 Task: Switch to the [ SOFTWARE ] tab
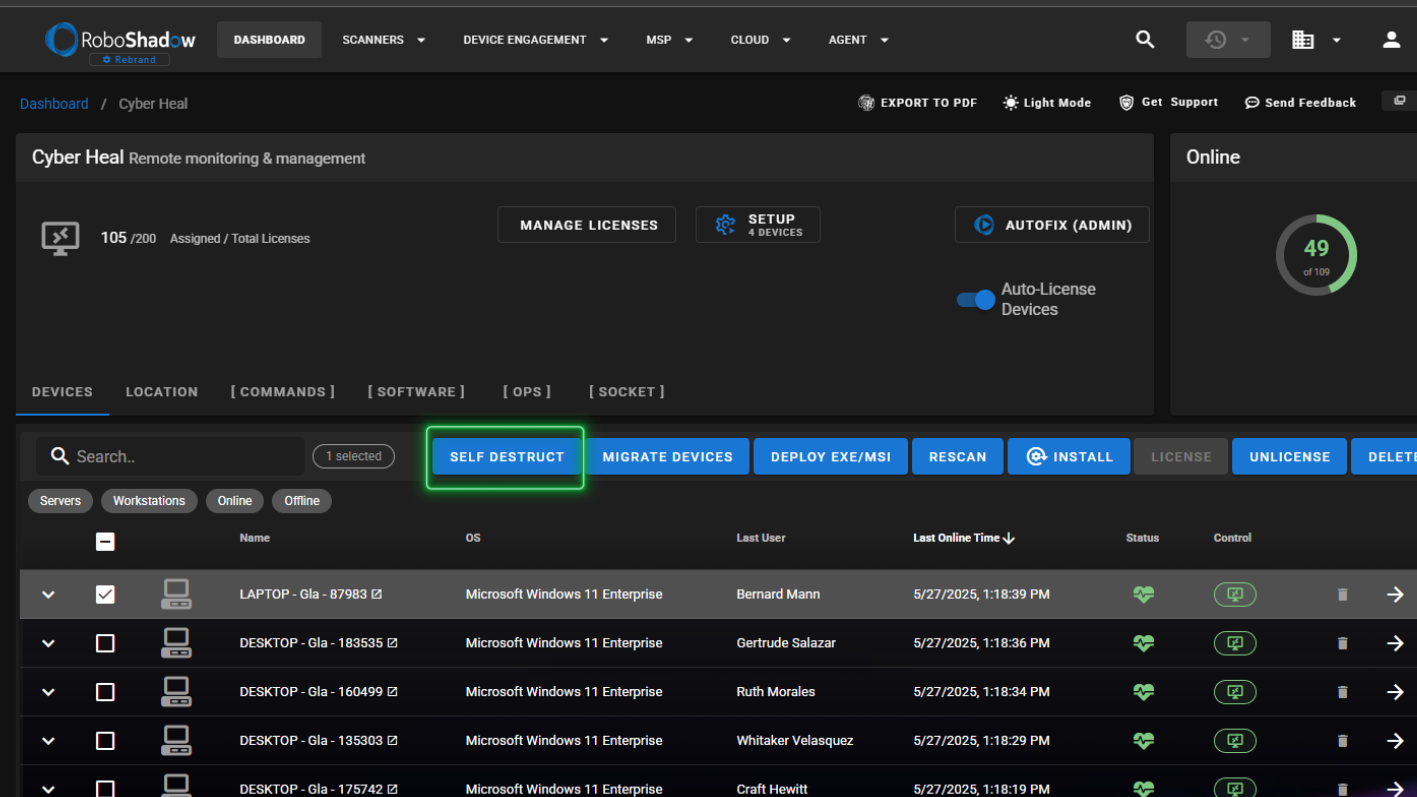coord(416,392)
